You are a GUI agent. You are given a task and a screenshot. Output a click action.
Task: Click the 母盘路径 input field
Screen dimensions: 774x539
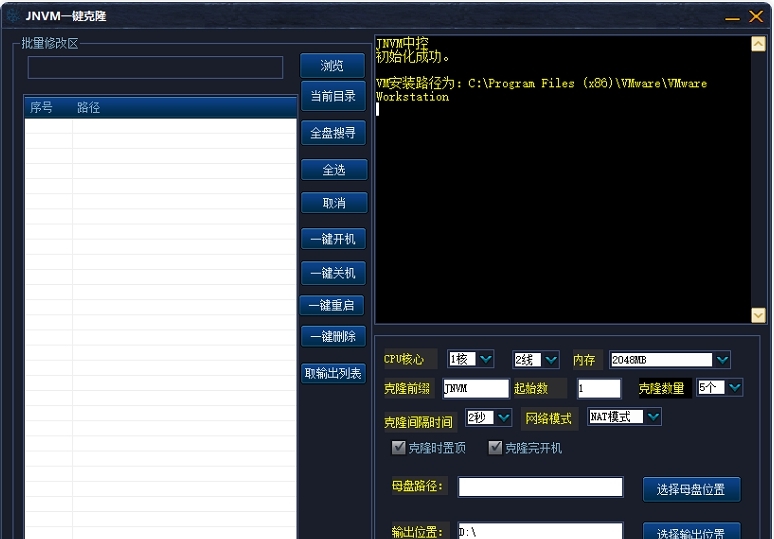540,487
